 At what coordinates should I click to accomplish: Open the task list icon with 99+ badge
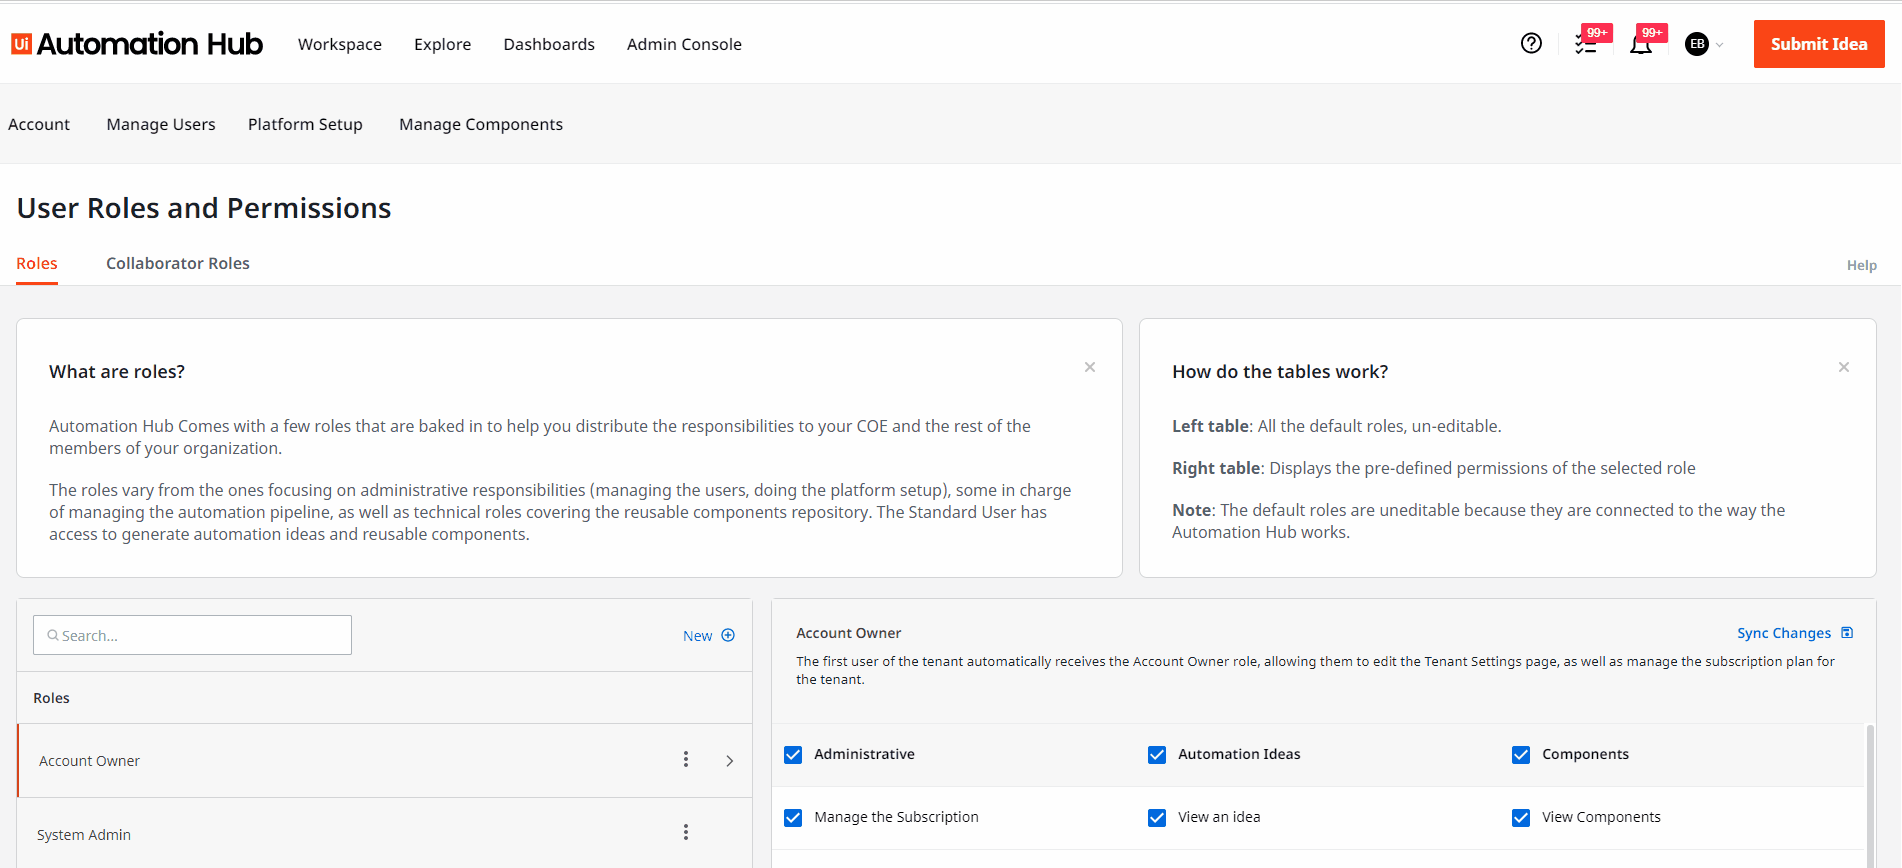1586,44
